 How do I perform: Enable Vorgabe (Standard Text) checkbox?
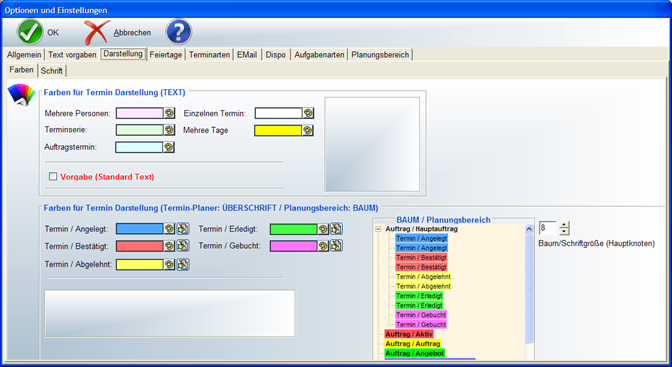tap(53, 176)
